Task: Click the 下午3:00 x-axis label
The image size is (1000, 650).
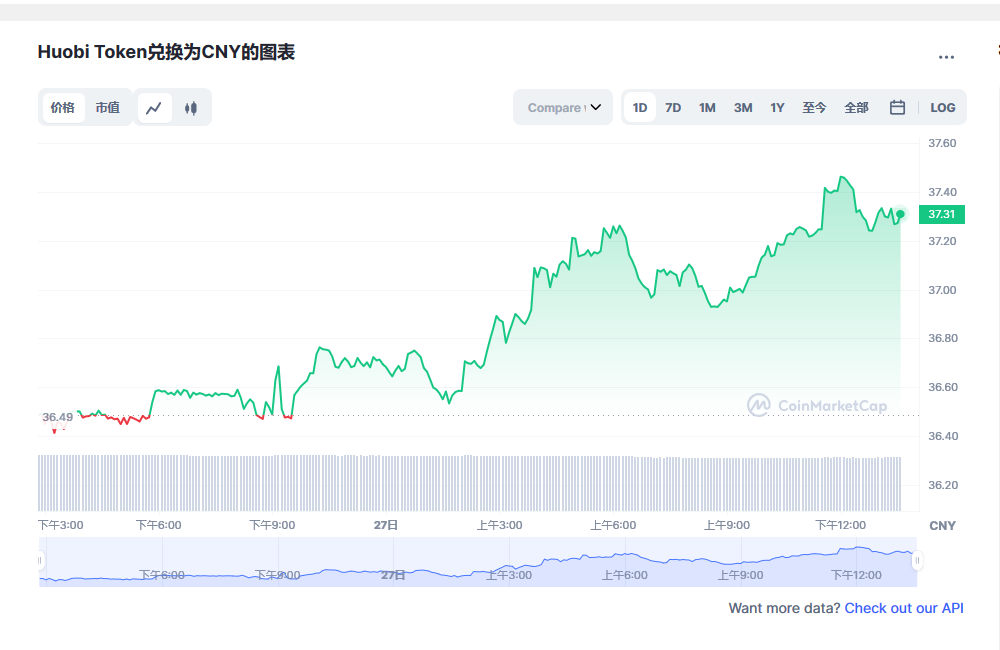Action: [x=61, y=525]
